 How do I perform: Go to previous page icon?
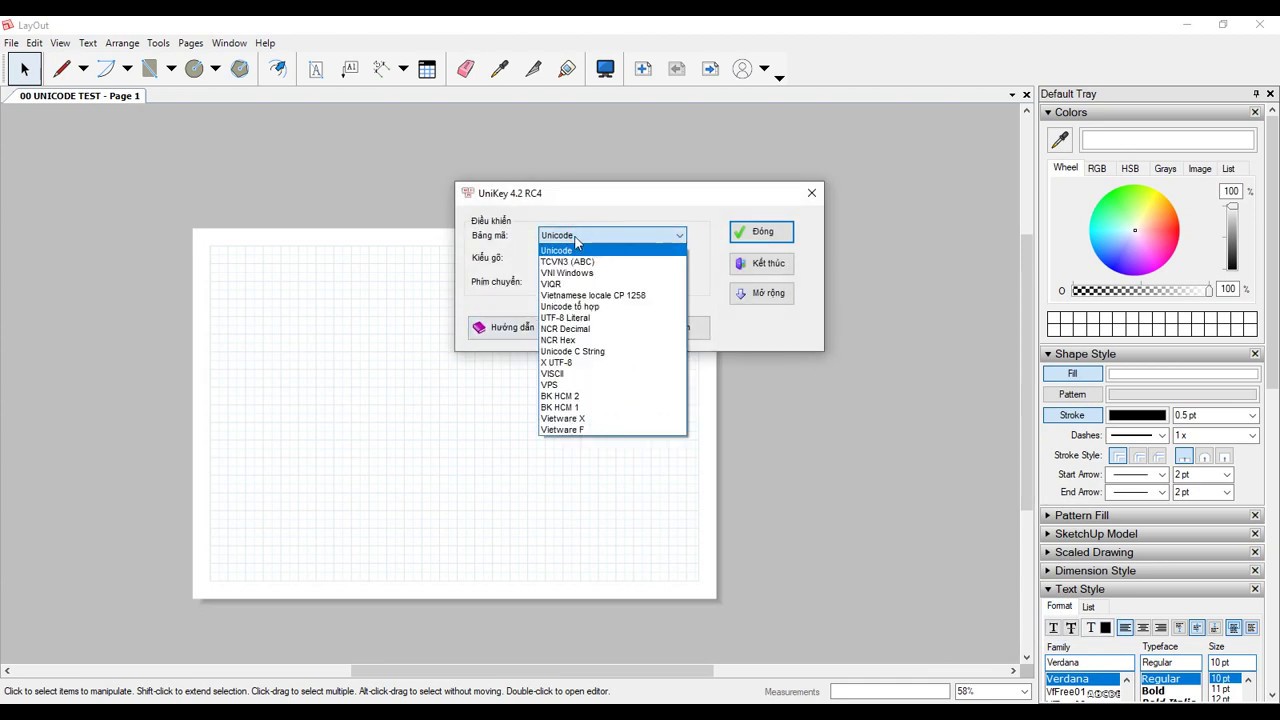[x=677, y=69]
